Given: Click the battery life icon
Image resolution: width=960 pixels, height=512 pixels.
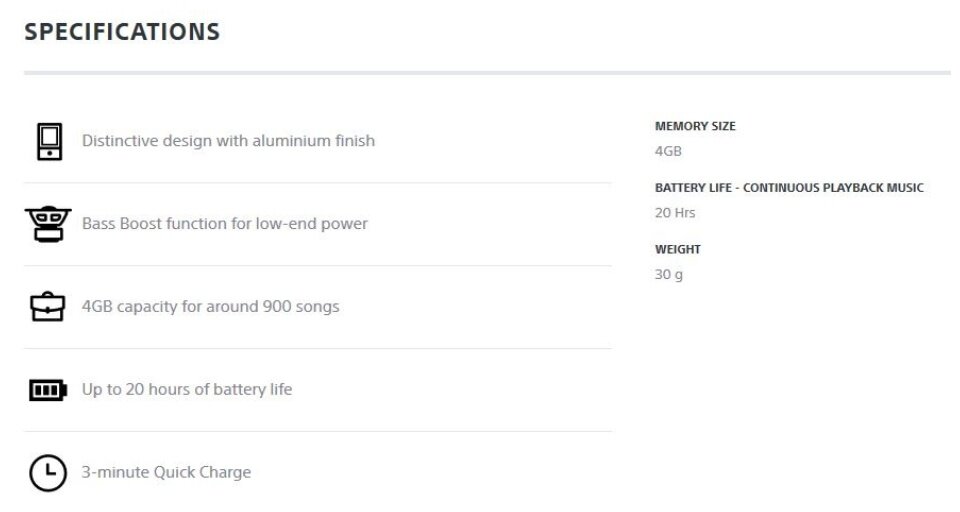Looking at the screenshot, I should click(x=48, y=390).
